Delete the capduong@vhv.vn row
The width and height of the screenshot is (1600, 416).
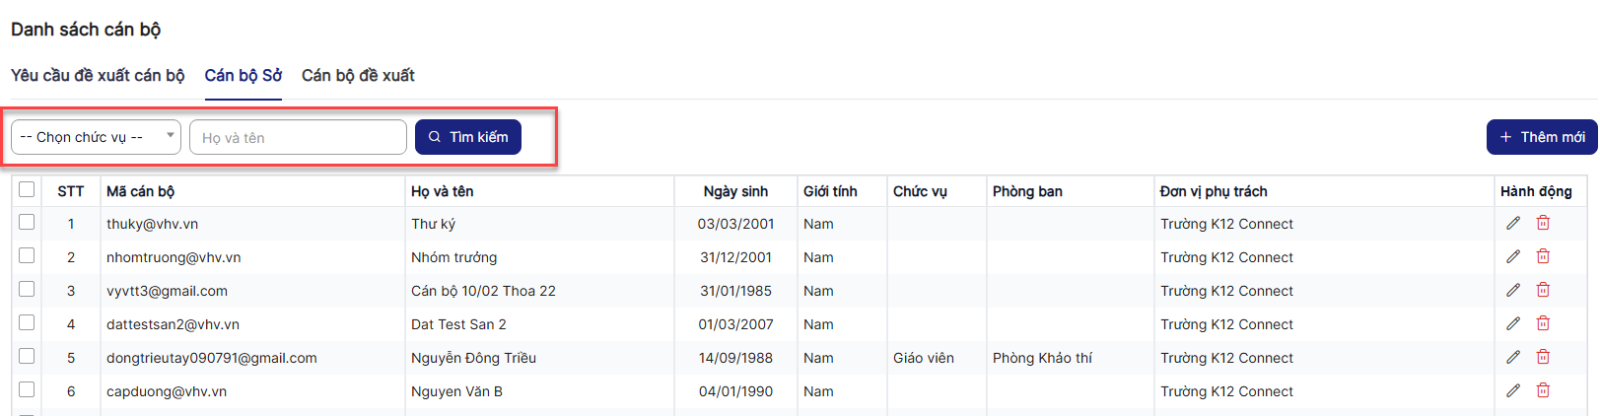tap(1543, 391)
